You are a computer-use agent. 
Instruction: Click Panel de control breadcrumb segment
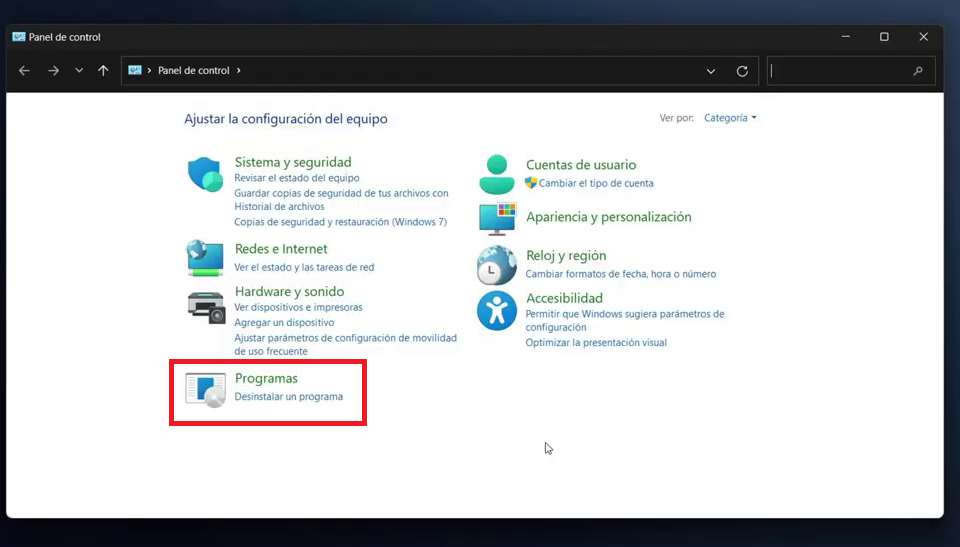point(193,70)
